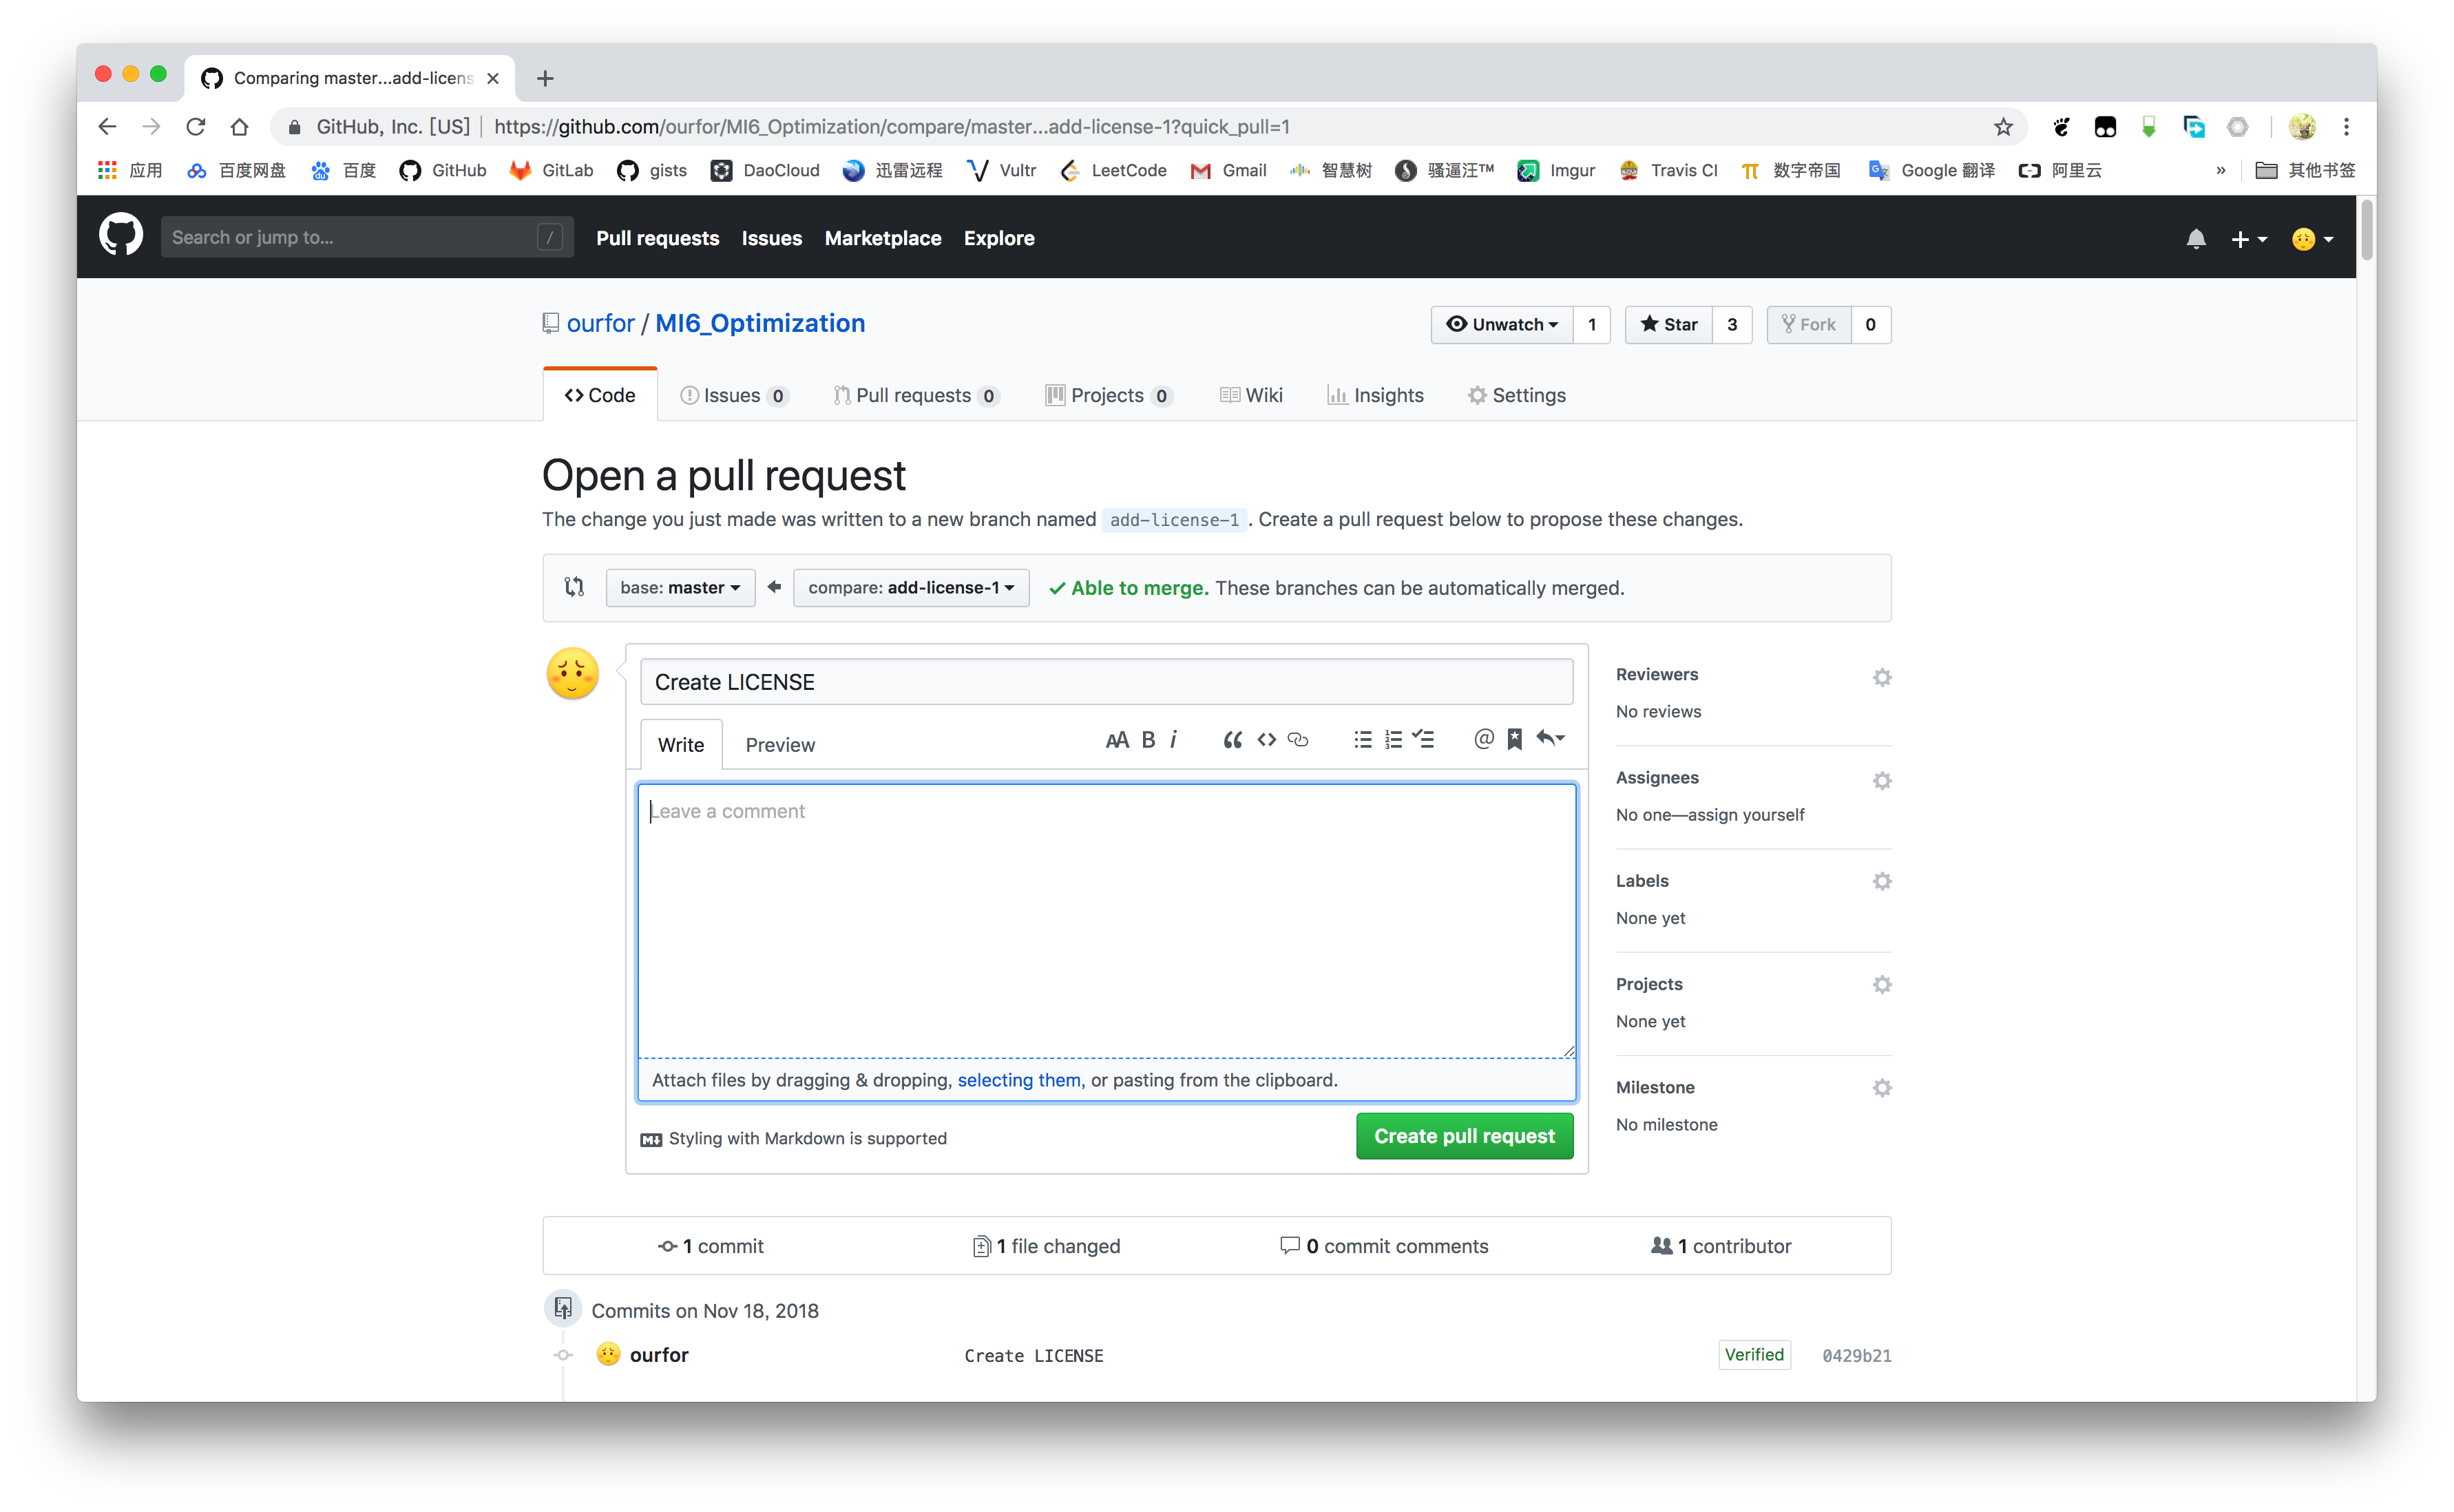Open the Chrome three-dot menu
Screen dimensions: 2454x1512
click(2346, 127)
